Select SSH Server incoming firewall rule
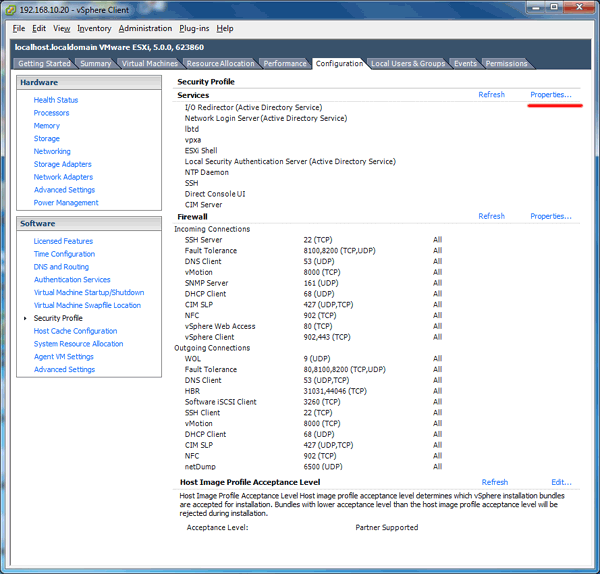This screenshot has width=600, height=574. coord(204,240)
